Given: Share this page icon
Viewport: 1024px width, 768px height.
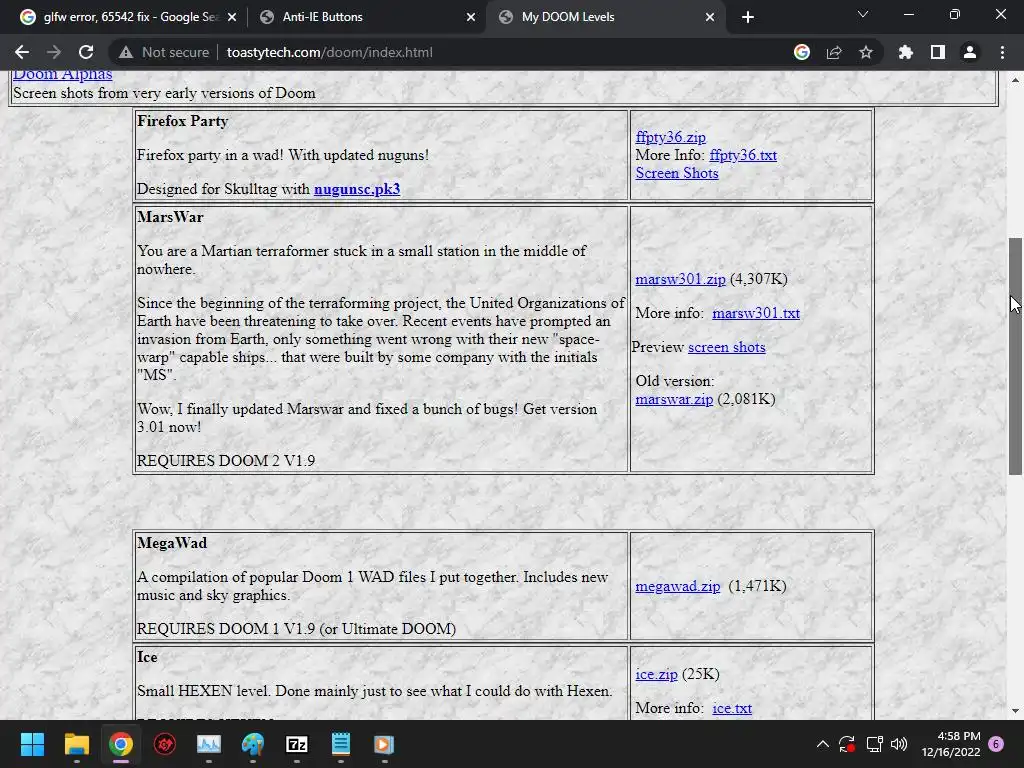Looking at the screenshot, I should tap(834, 52).
